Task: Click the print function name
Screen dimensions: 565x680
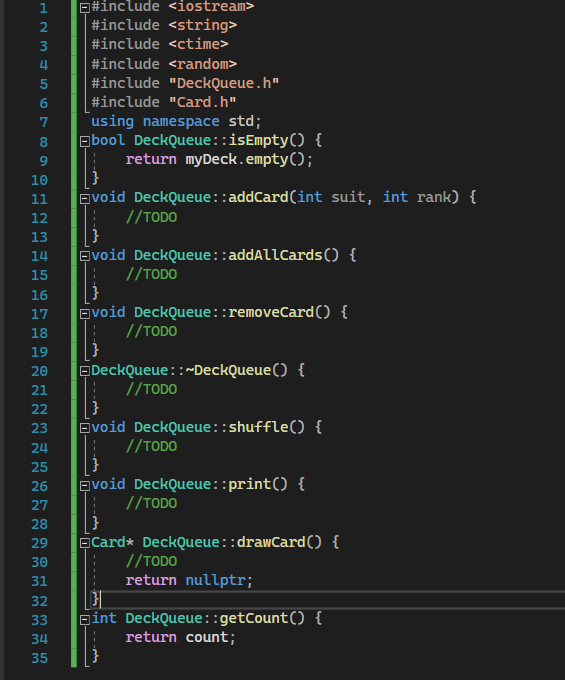Action: [x=250, y=485]
